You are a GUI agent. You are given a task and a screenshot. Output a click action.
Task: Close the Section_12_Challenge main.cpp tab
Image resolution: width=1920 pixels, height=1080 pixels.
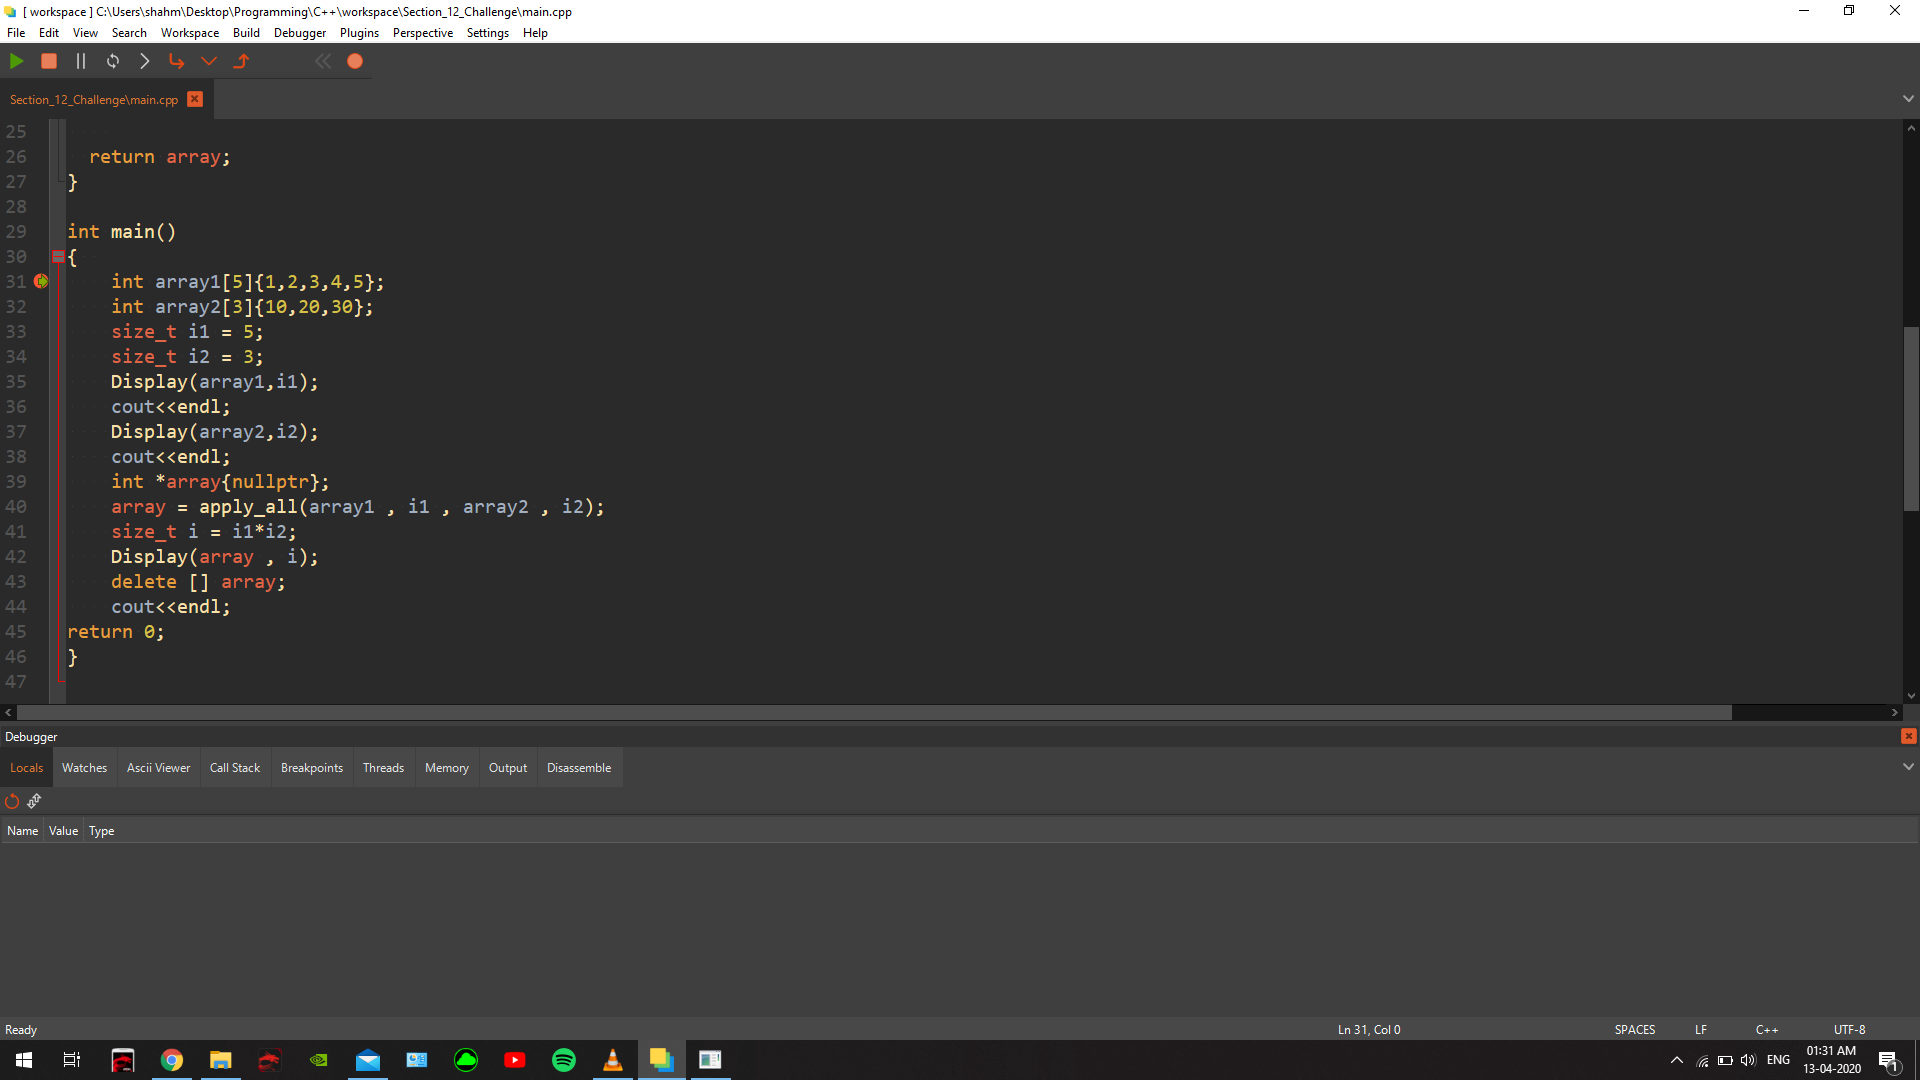(195, 99)
